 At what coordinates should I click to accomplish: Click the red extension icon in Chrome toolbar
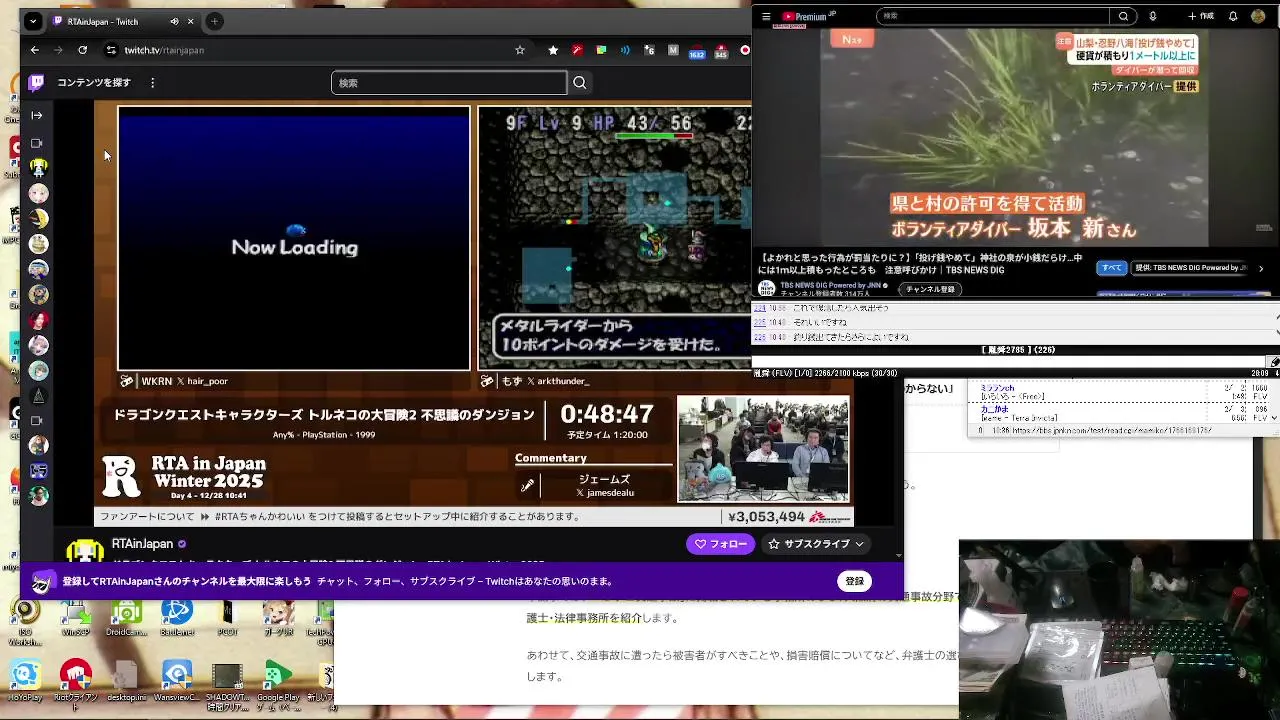click(577, 50)
